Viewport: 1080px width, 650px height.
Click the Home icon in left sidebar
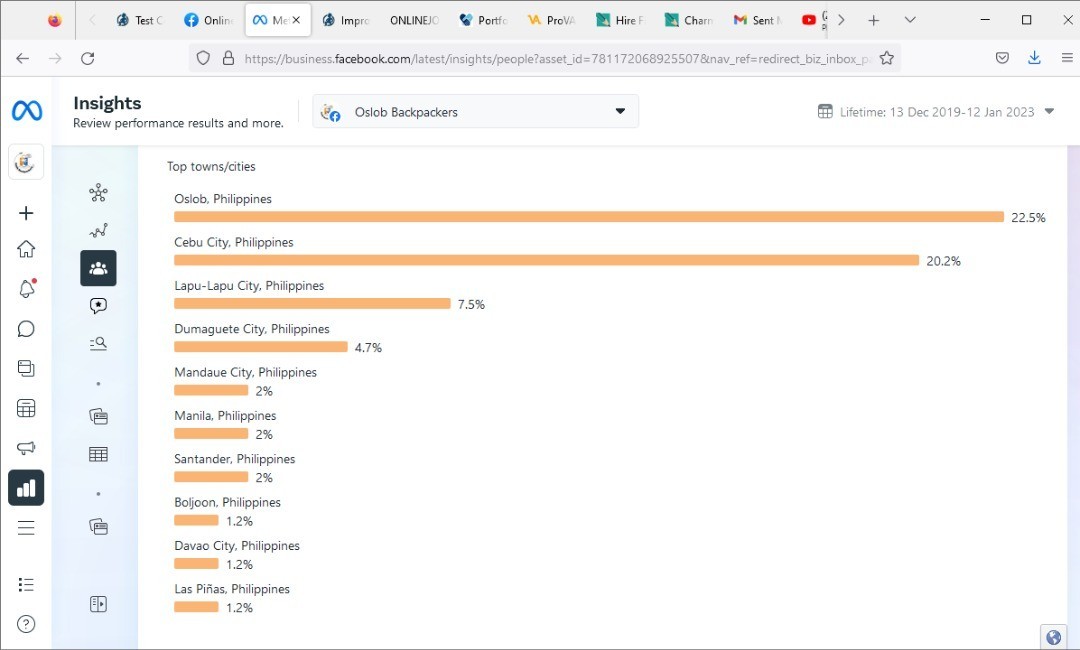tap(27, 250)
